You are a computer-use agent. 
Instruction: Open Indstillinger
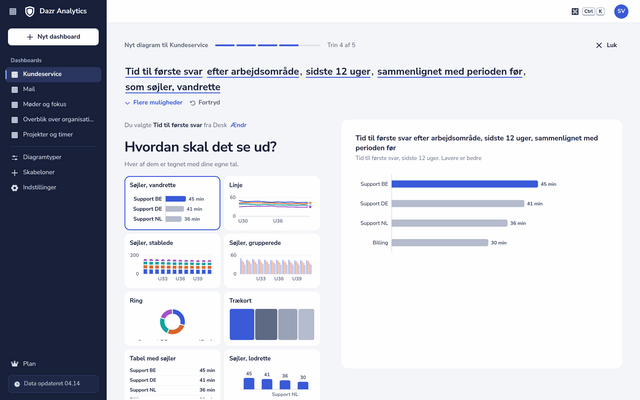pyautogui.click(x=53, y=187)
